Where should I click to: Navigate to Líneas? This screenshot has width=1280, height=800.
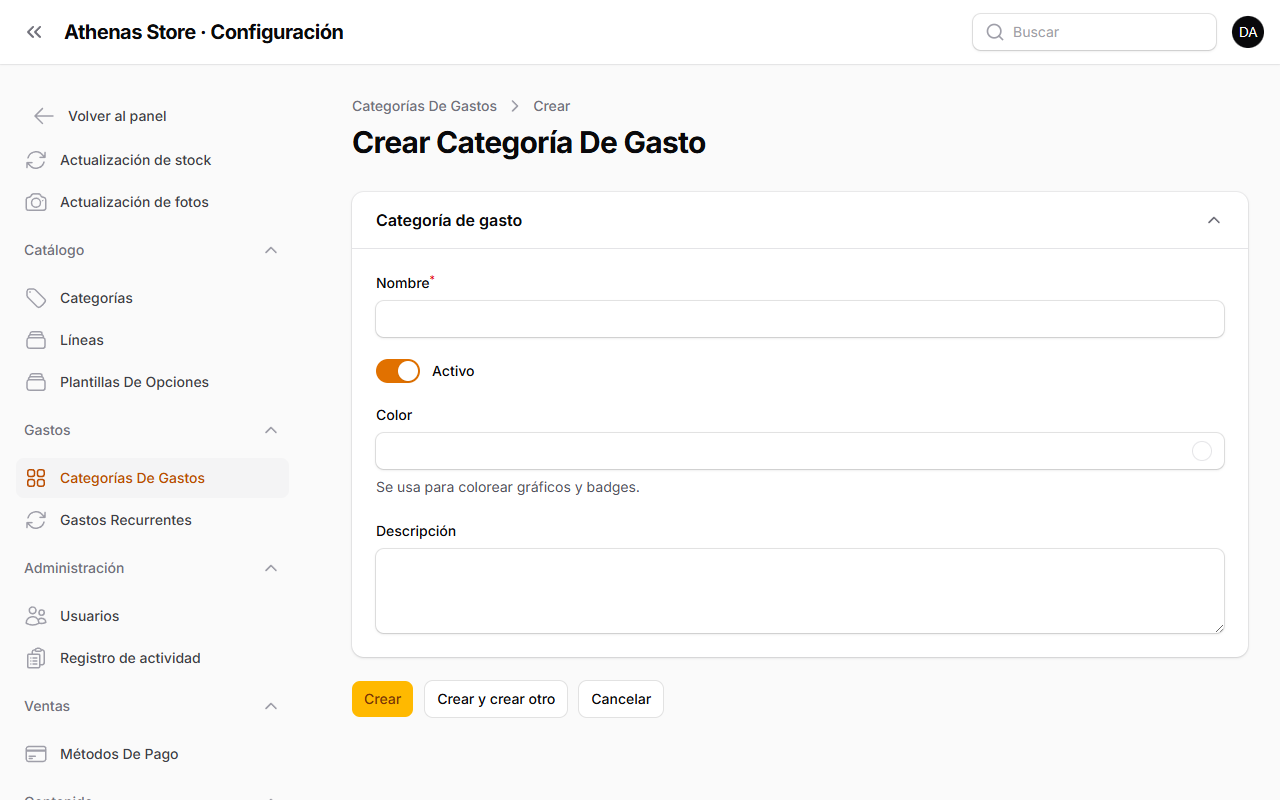pyautogui.click(x=152, y=340)
